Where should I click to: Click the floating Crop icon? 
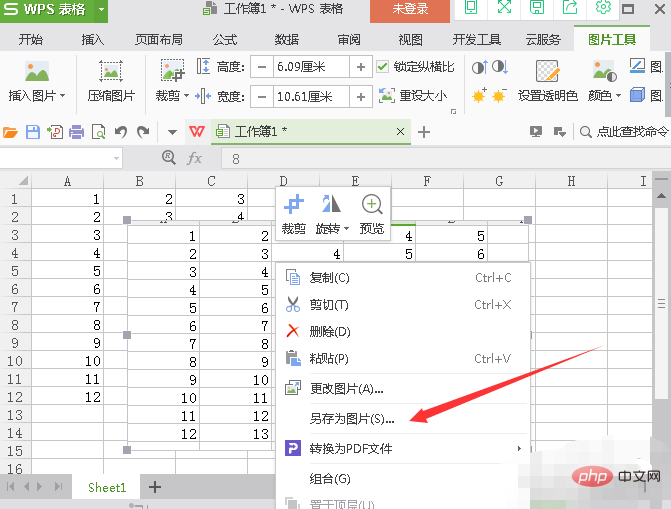pos(294,205)
